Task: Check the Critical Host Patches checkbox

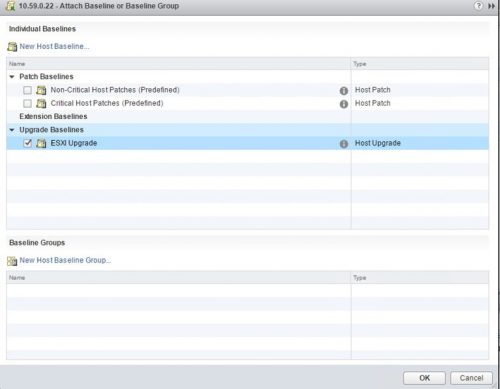Action: pos(27,103)
